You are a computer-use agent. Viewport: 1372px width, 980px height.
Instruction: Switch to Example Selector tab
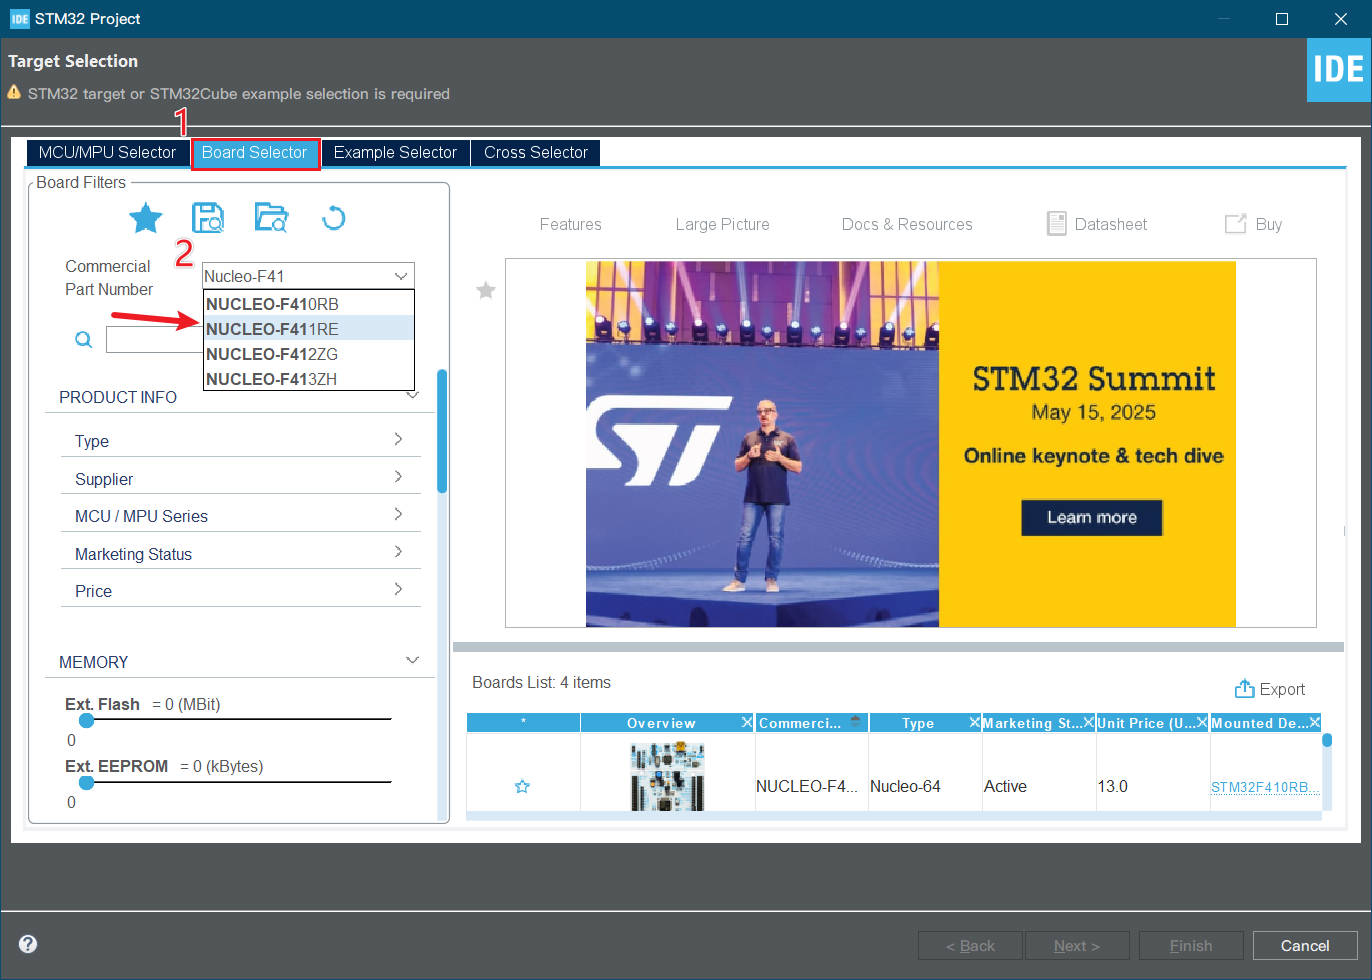(x=395, y=152)
